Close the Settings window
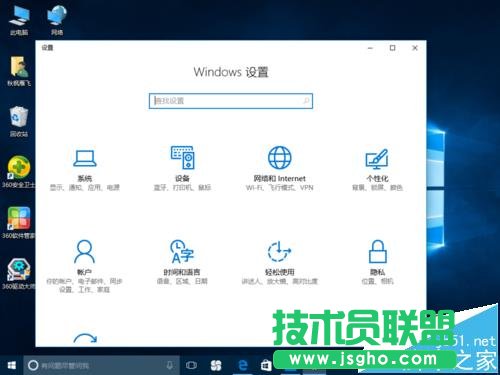500x375 pixels. [415, 48]
